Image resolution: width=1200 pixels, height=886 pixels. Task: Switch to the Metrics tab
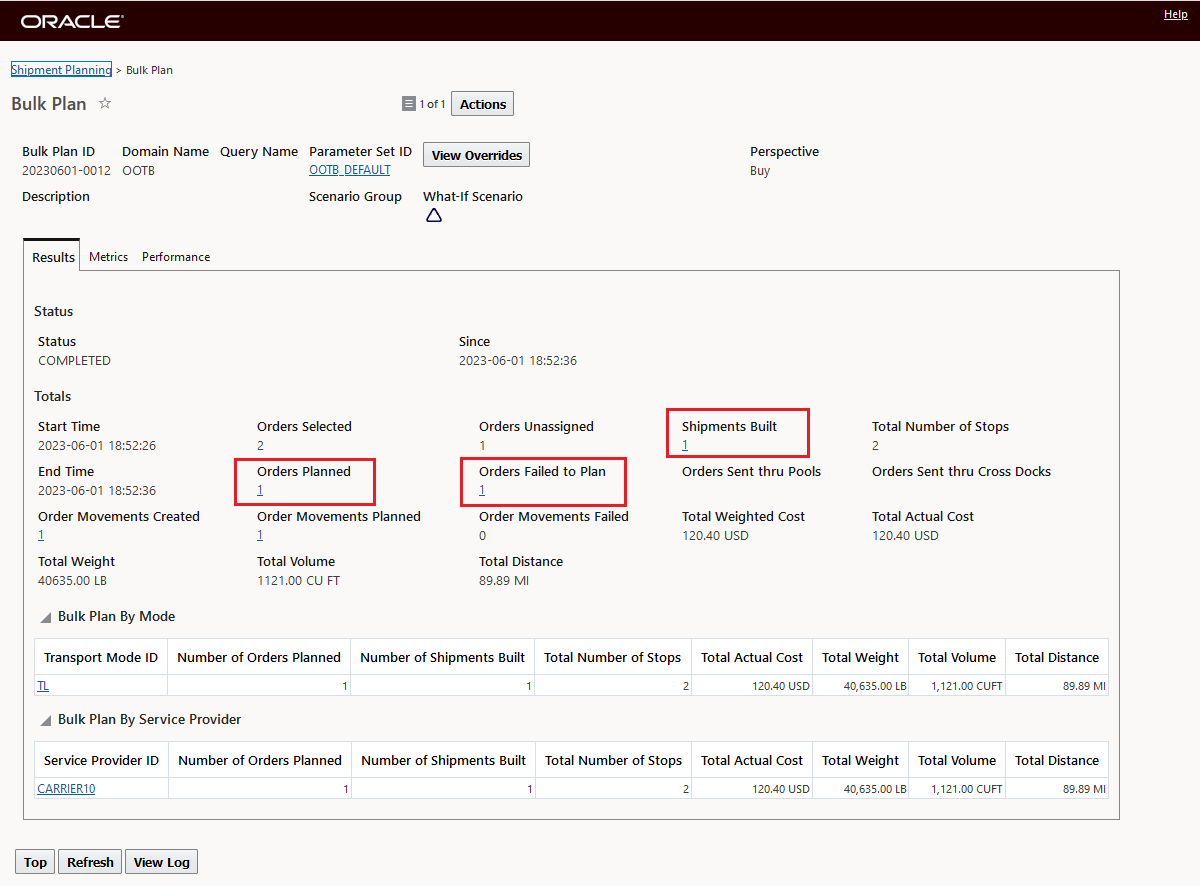click(x=108, y=257)
